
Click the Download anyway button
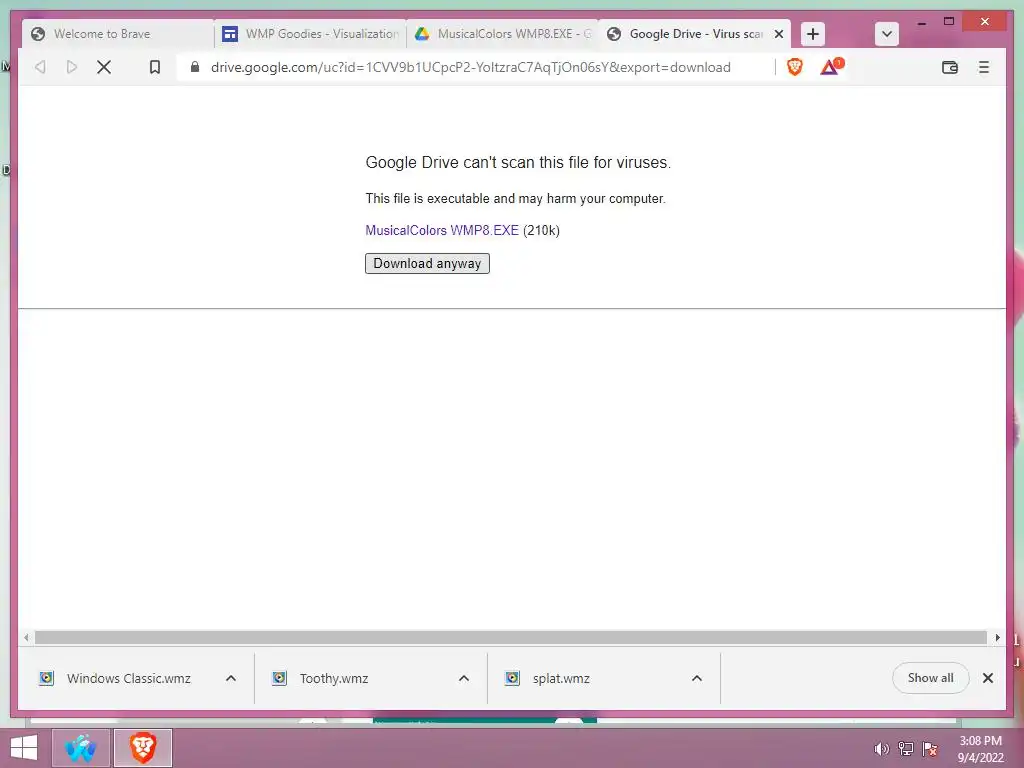pos(427,263)
